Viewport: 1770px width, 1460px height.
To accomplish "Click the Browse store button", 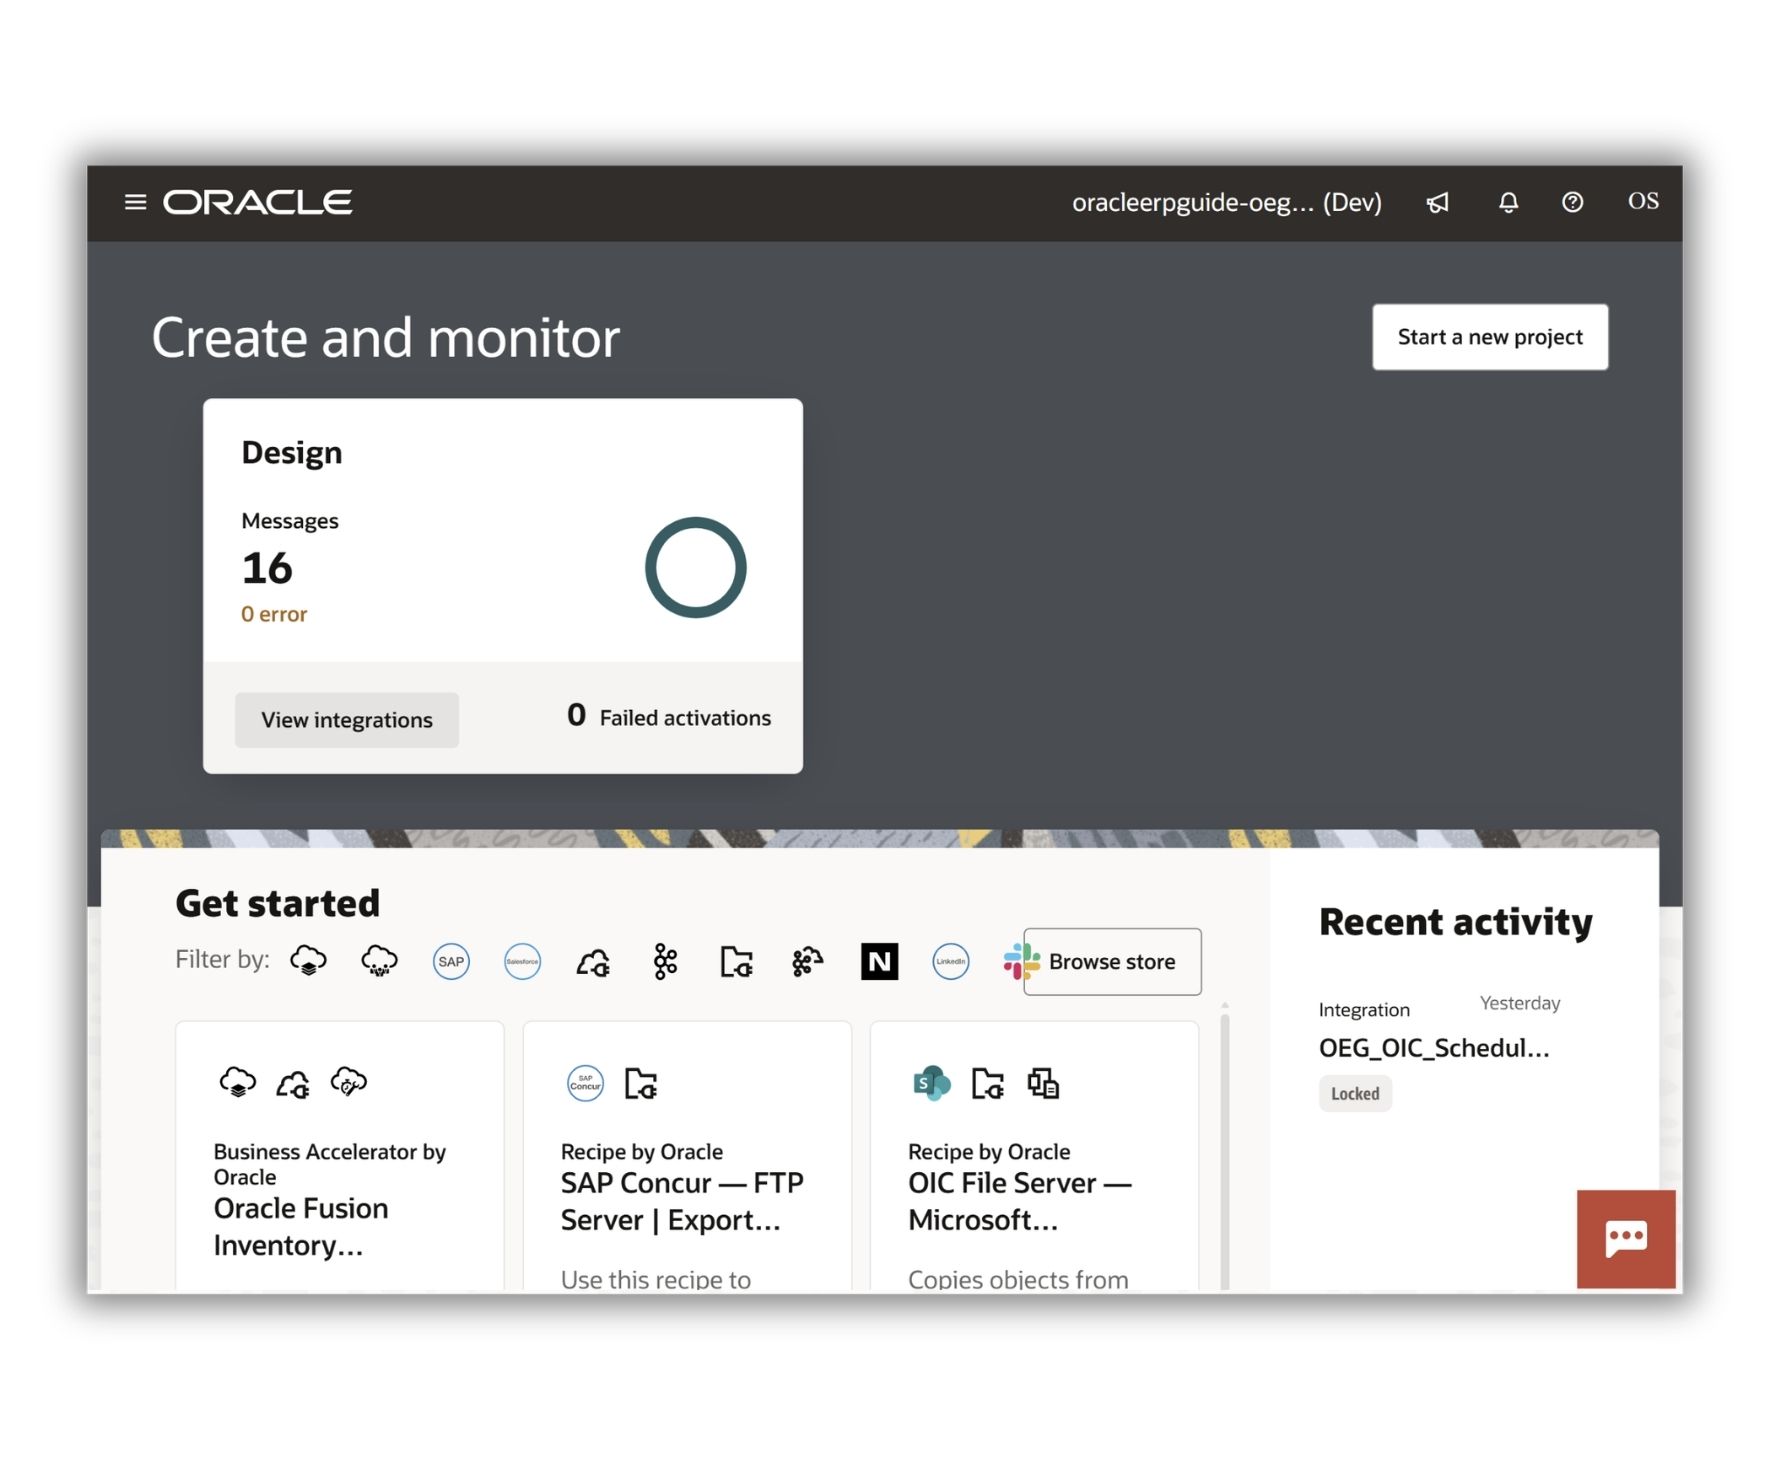I will pyautogui.click(x=1112, y=962).
